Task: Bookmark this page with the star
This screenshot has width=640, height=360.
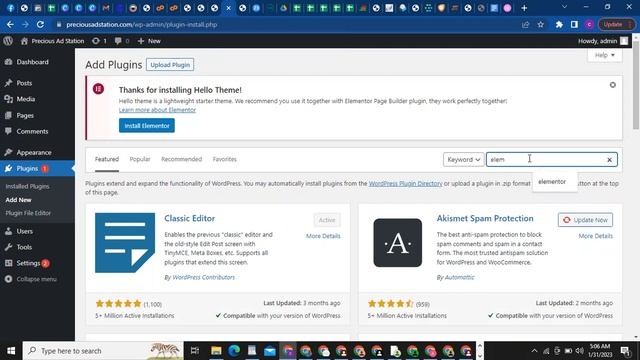Action: (540, 24)
